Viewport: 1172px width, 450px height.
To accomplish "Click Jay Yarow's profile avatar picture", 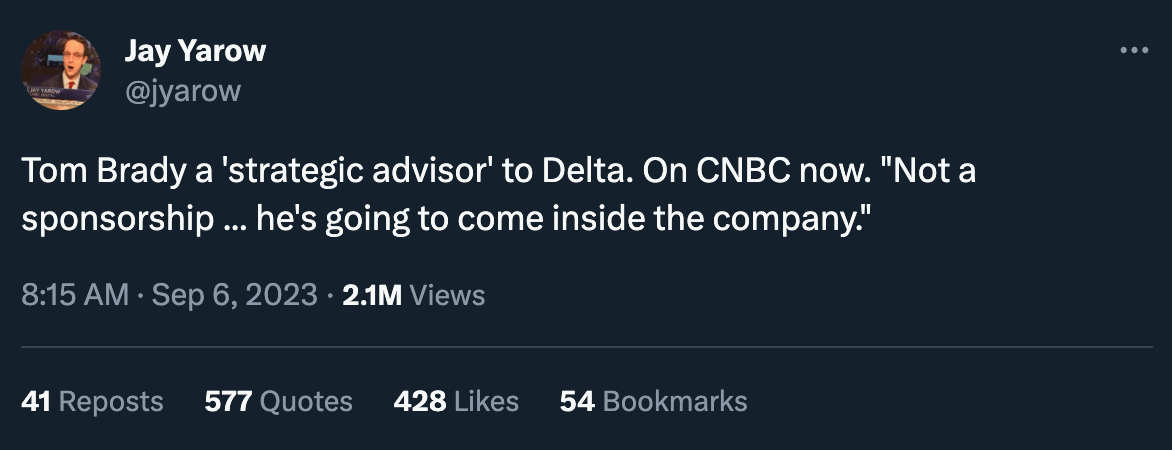I will tap(60, 70).
